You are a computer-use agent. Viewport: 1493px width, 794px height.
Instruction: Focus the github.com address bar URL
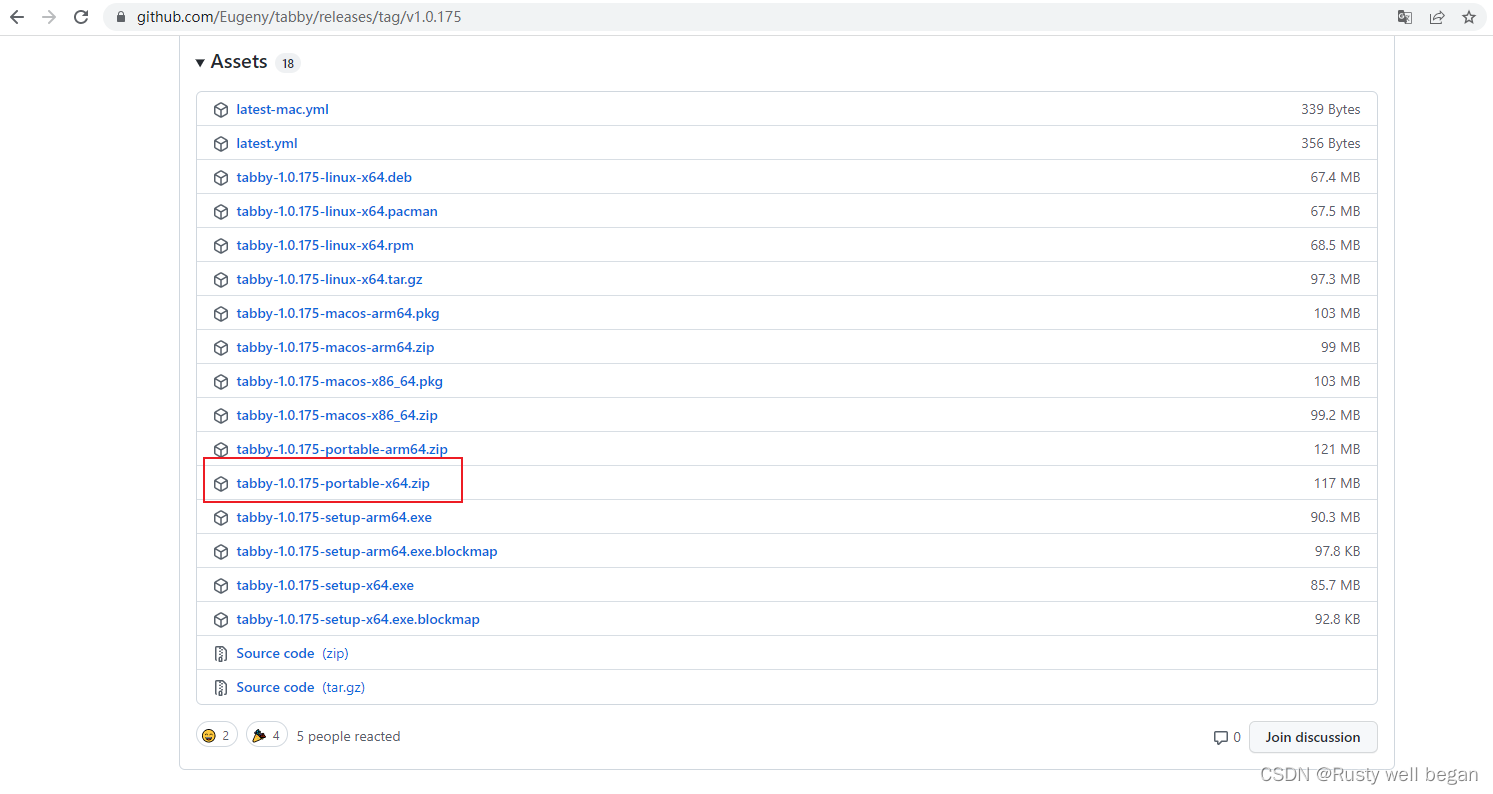pyautogui.click(x=299, y=17)
